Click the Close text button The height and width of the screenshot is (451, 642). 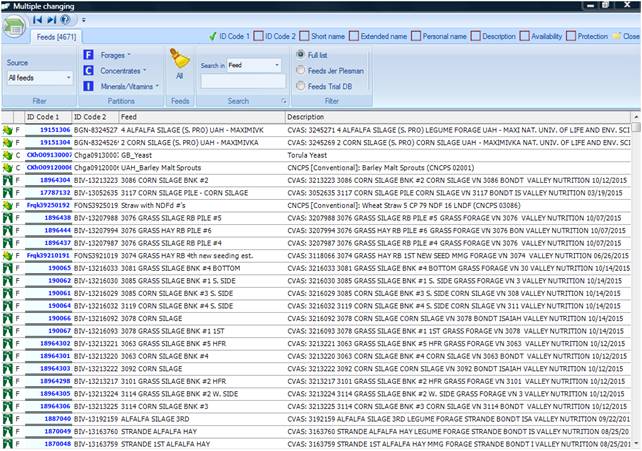[631, 36]
